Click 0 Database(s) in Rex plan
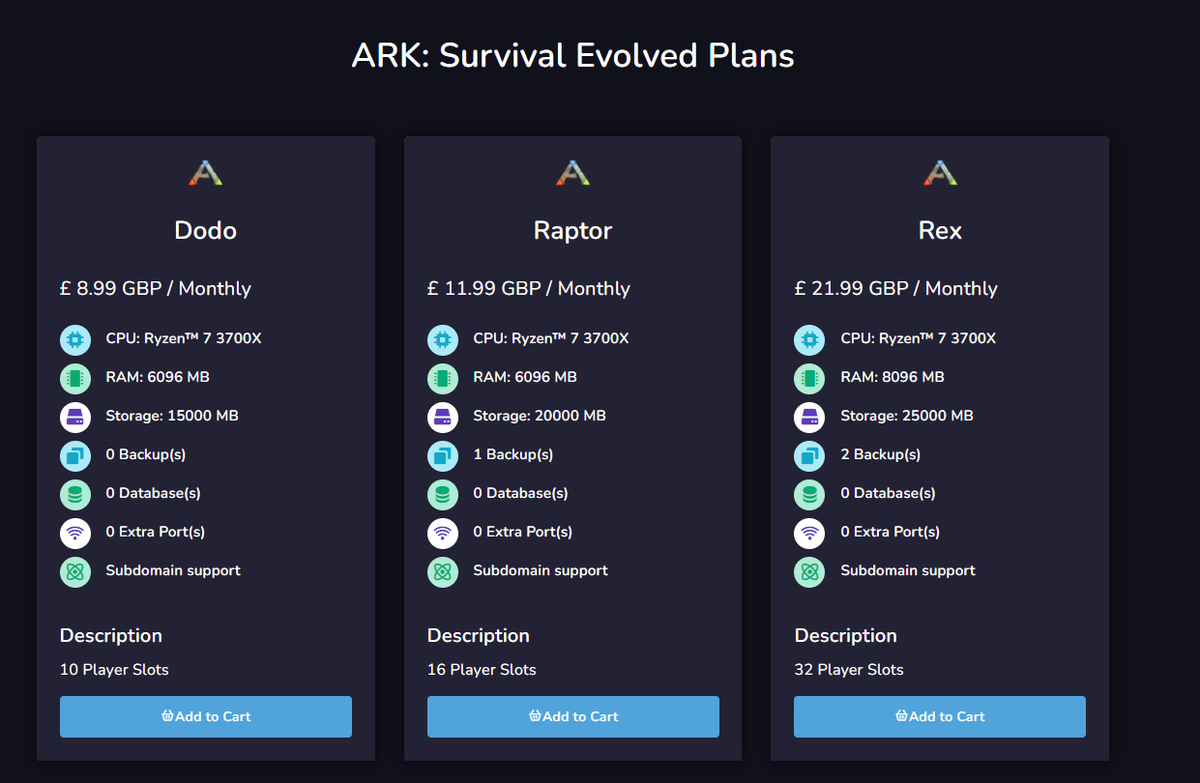This screenshot has width=1200, height=783. click(x=888, y=493)
